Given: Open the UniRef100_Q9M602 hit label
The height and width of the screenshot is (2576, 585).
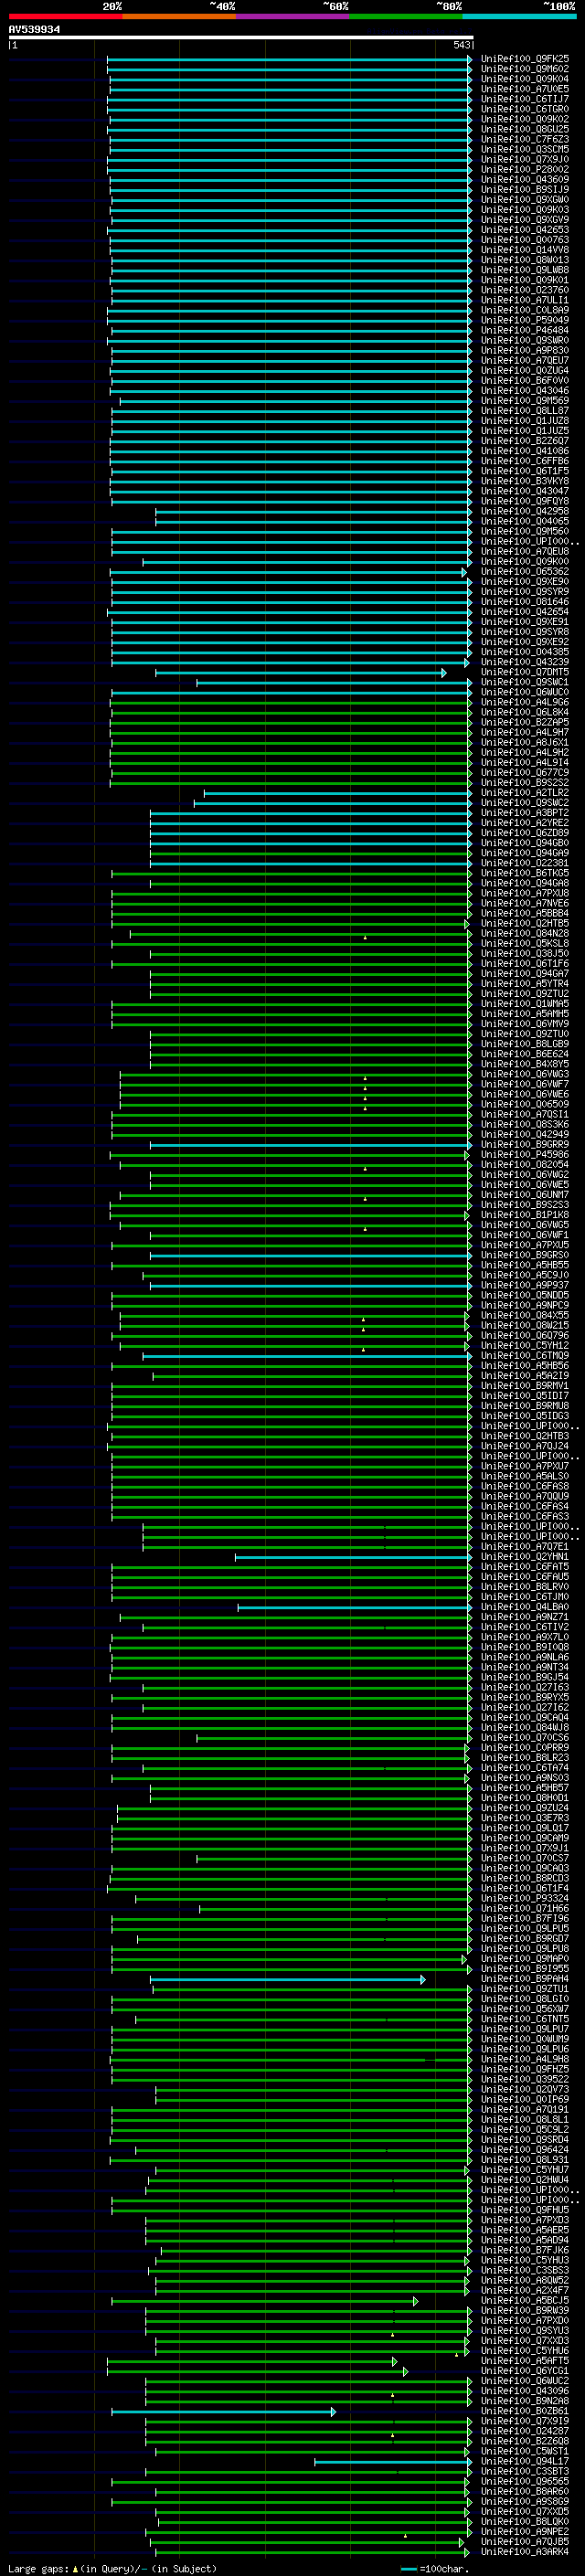Looking at the screenshot, I should [525, 69].
